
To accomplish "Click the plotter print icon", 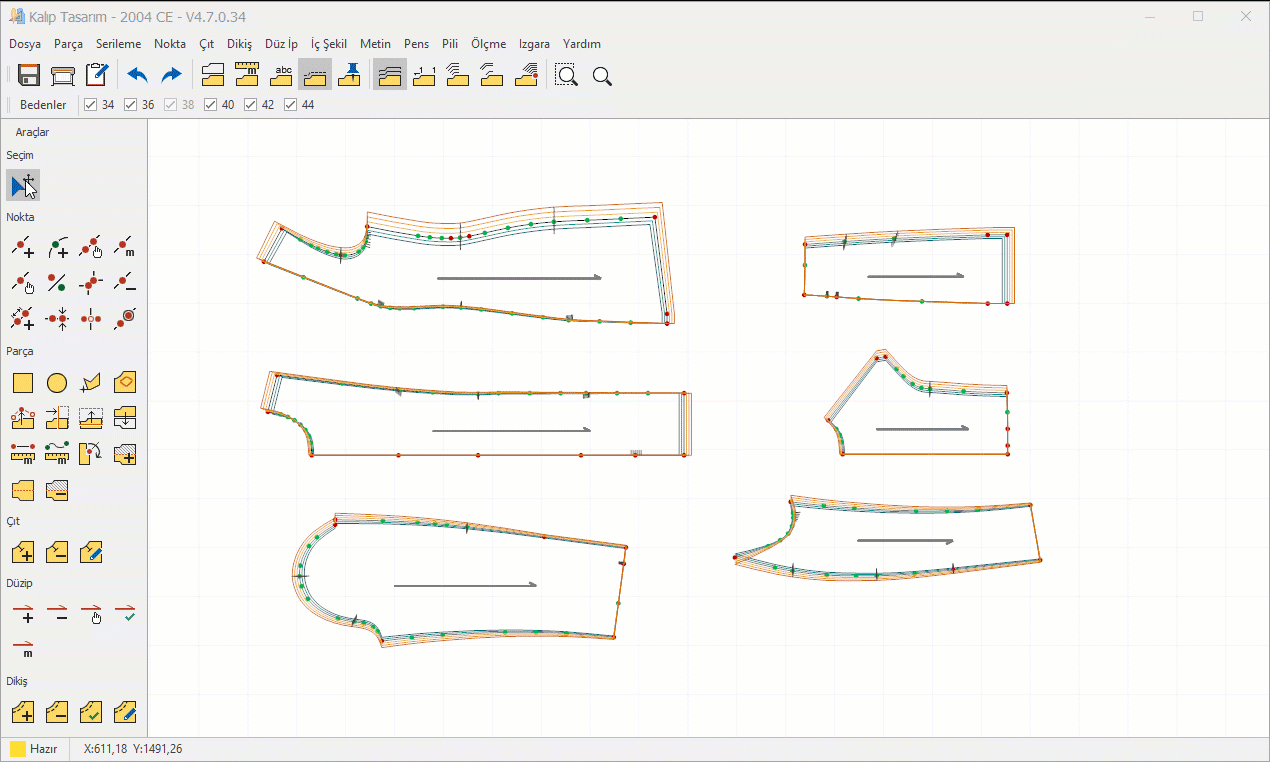I will click(x=63, y=75).
